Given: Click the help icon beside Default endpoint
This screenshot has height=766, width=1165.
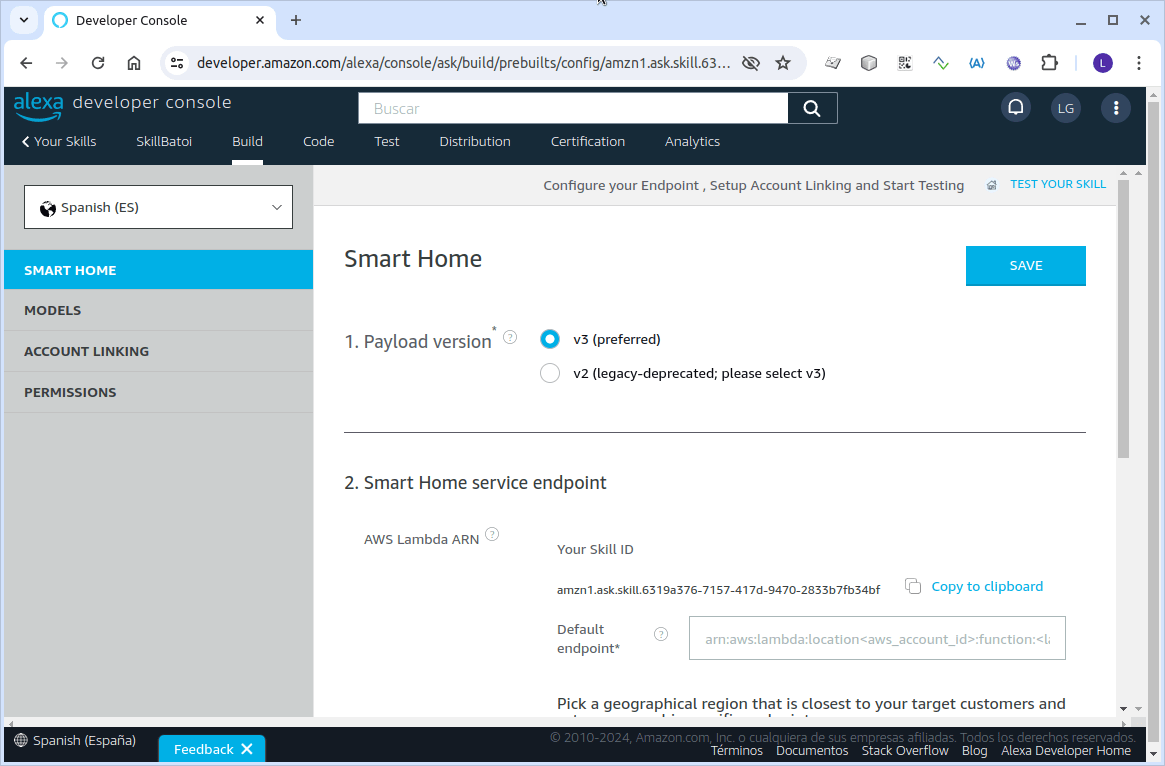Looking at the screenshot, I should (x=661, y=634).
